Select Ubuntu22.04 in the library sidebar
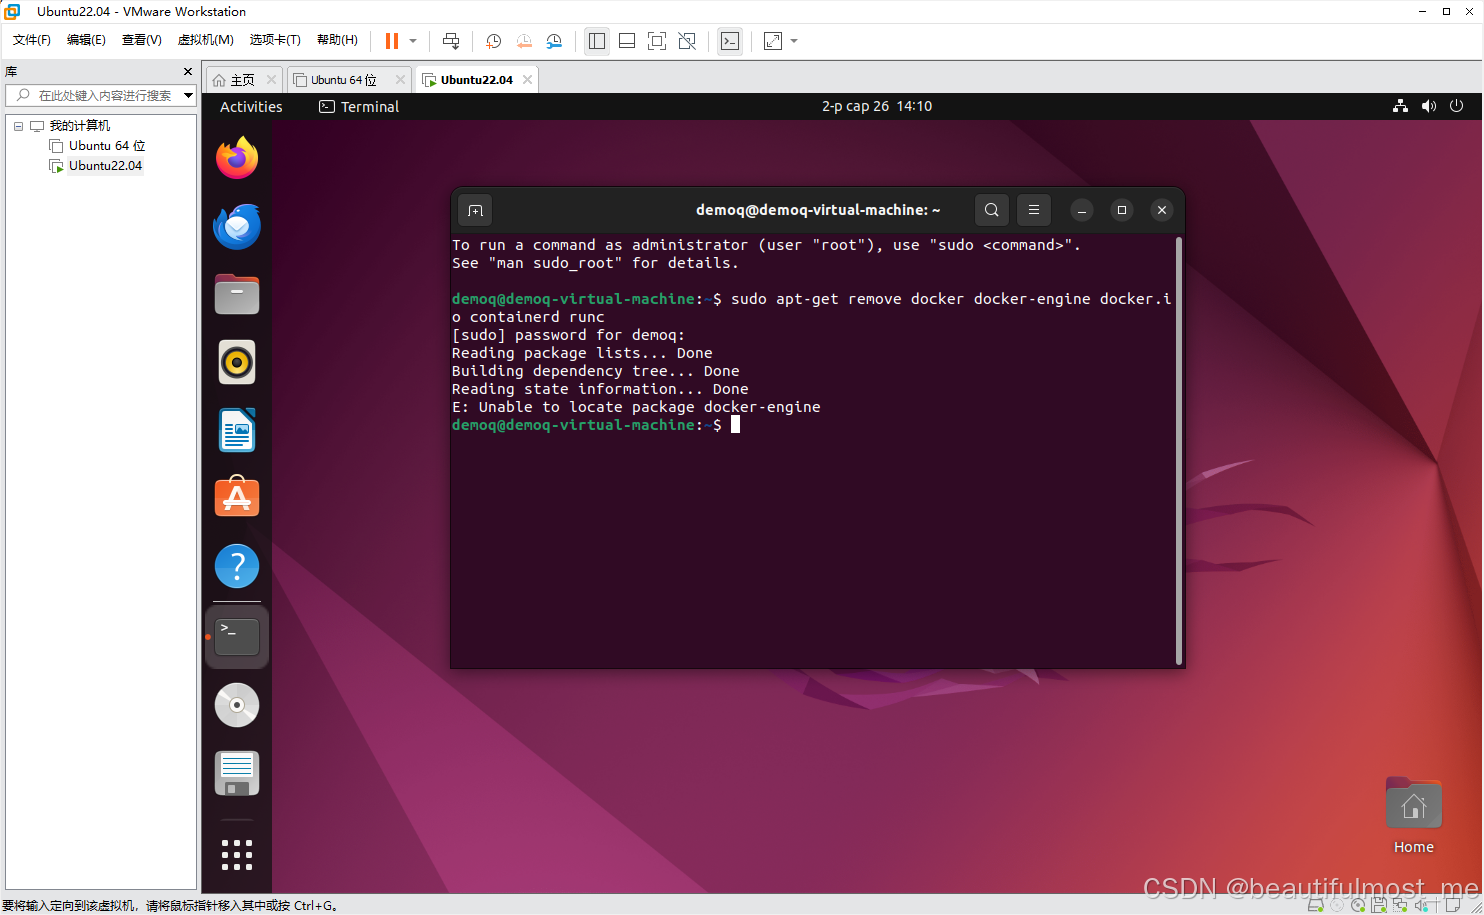 pyautogui.click(x=103, y=165)
